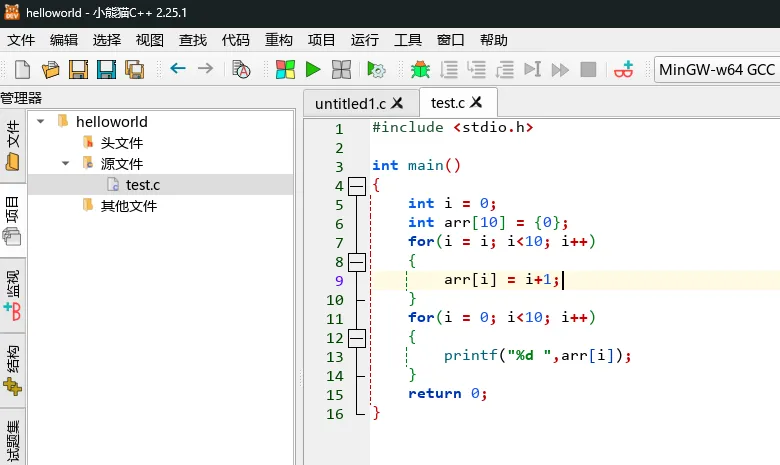This screenshot has width=780, height=465.
Task: Click the blue Back navigation arrow
Action: click(x=178, y=69)
